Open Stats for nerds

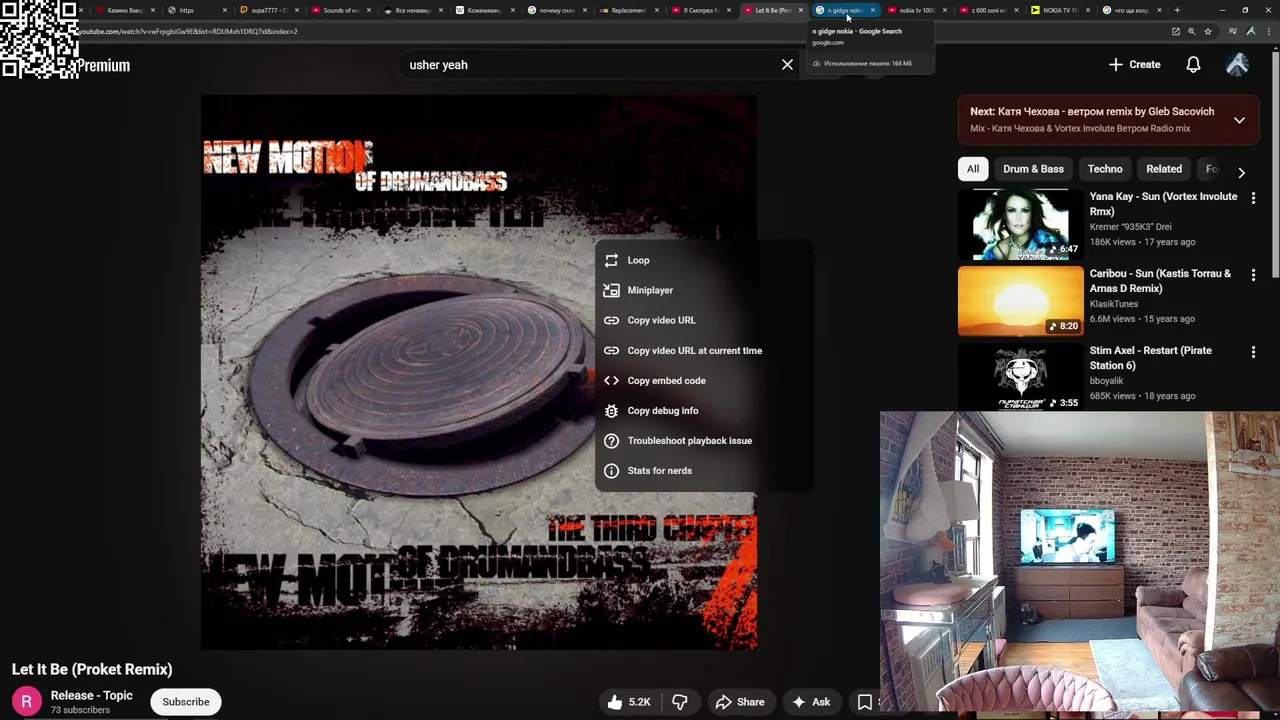(x=703, y=470)
